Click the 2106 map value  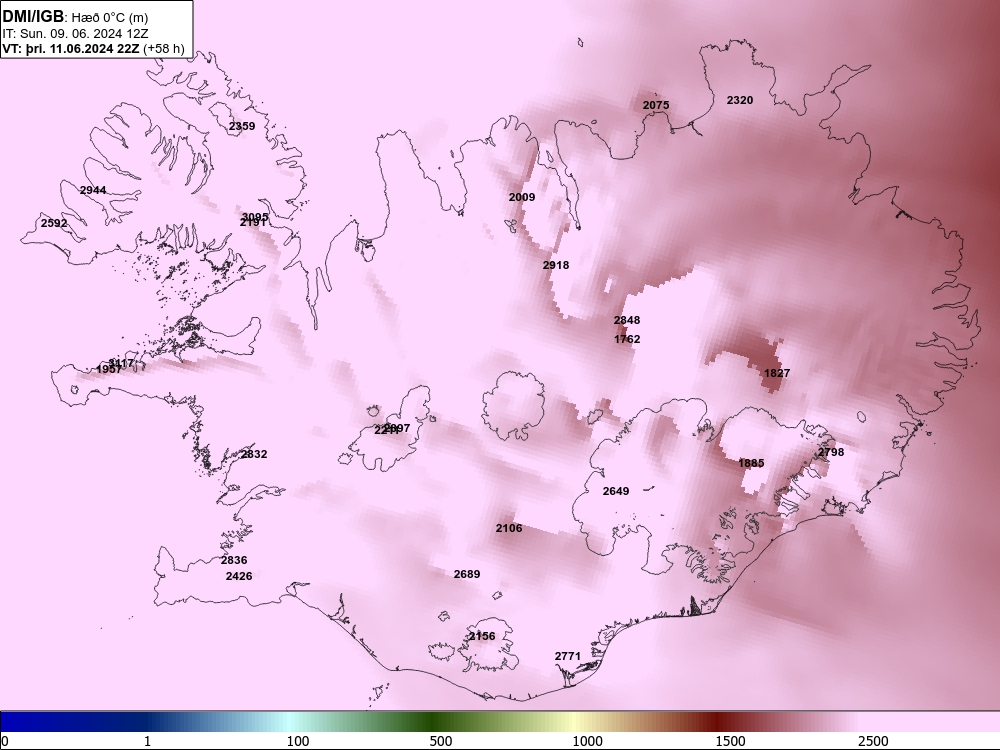pos(509,528)
